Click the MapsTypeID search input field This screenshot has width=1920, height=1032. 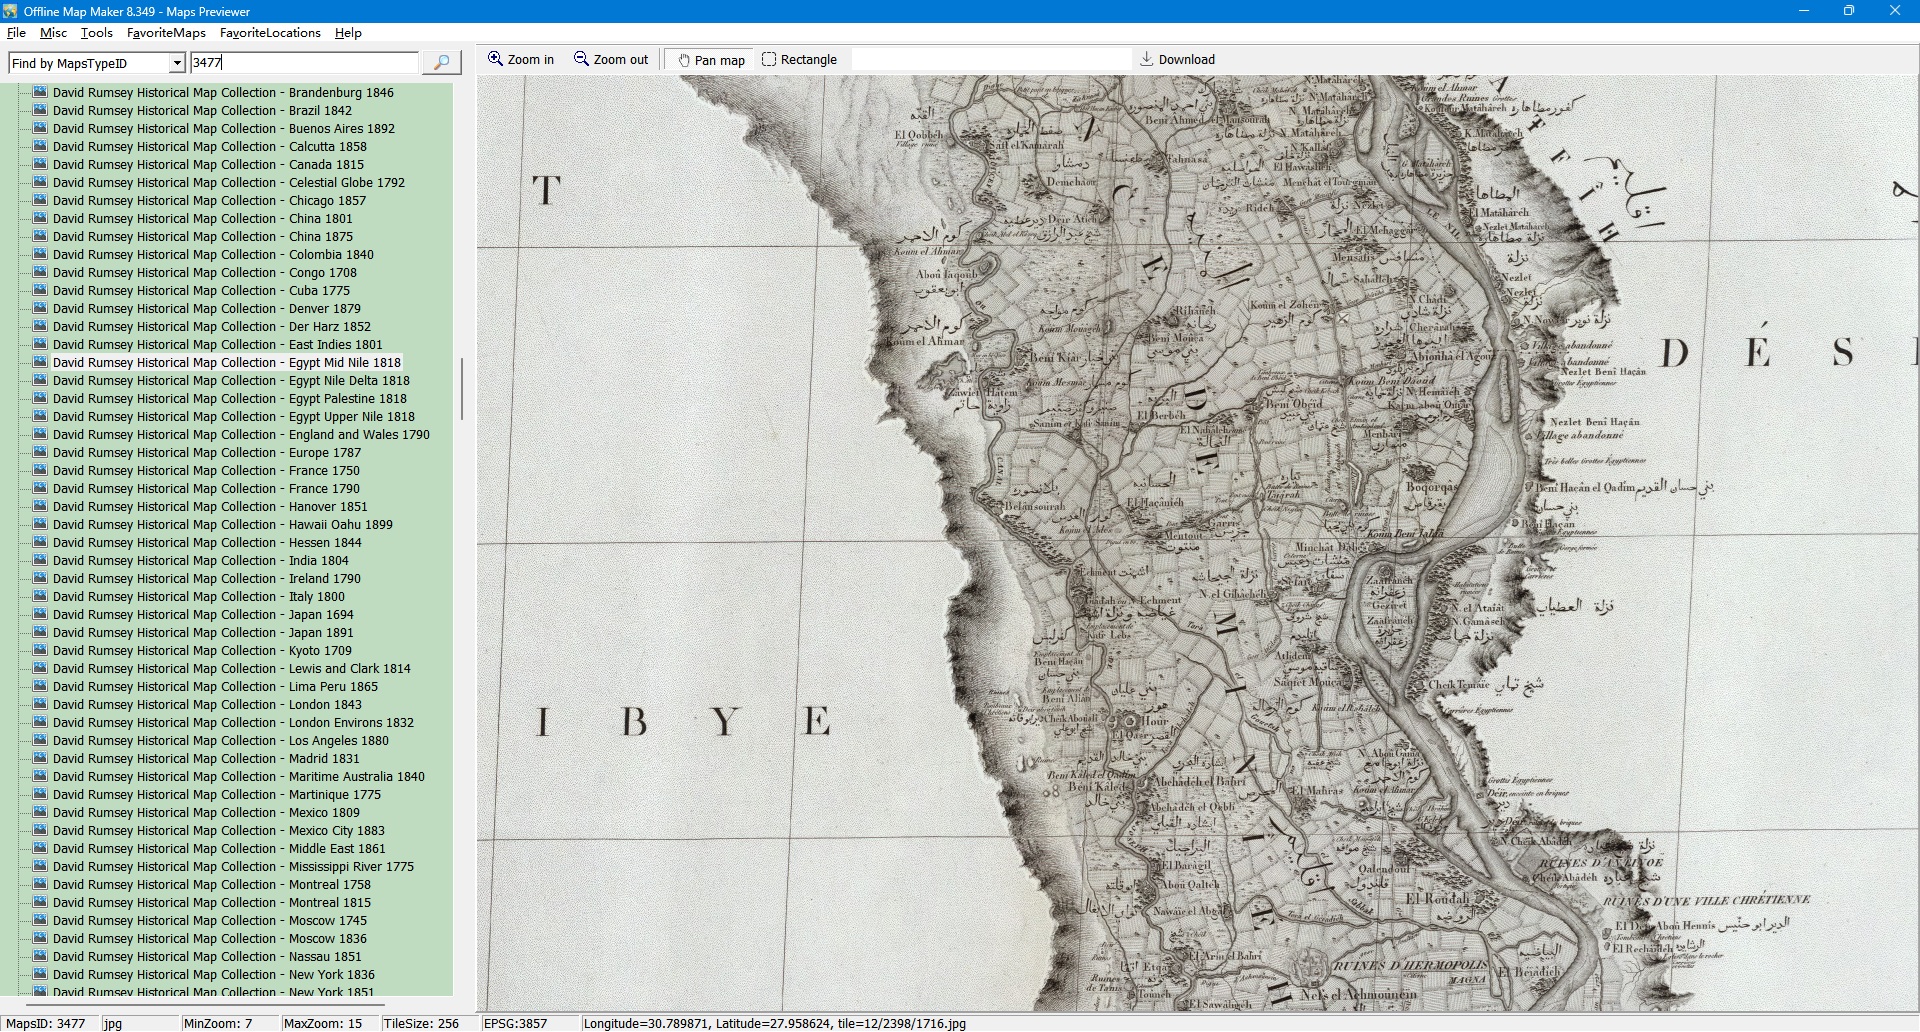pyautogui.click(x=304, y=63)
